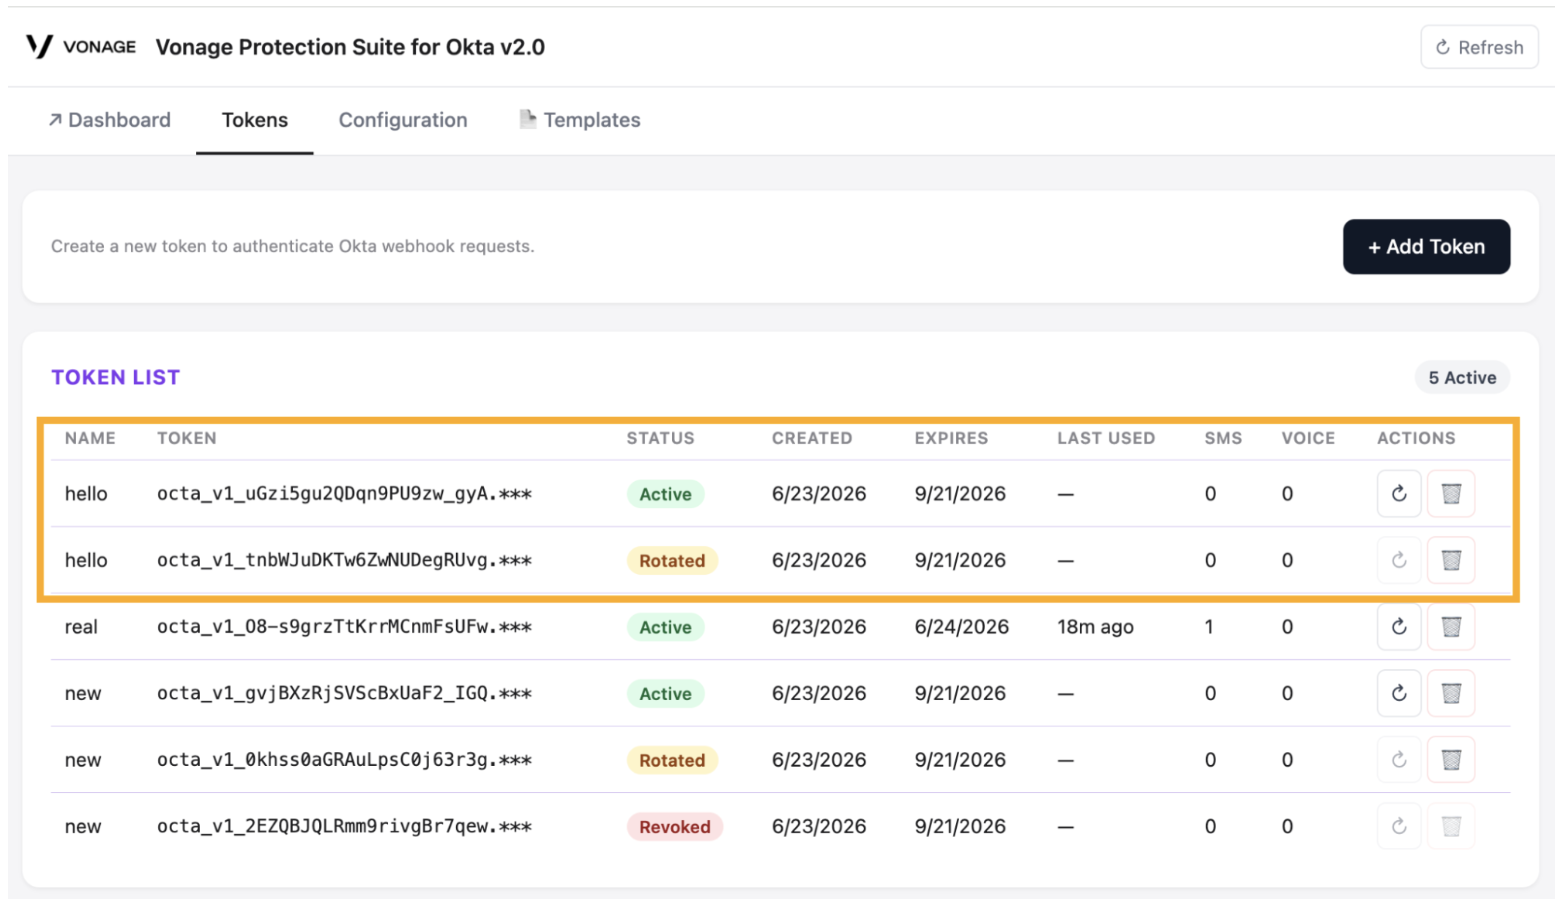Screen dimensions: 1566x911
Task: Select the octa_v1_O8 token string
Action: tap(344, 627)
